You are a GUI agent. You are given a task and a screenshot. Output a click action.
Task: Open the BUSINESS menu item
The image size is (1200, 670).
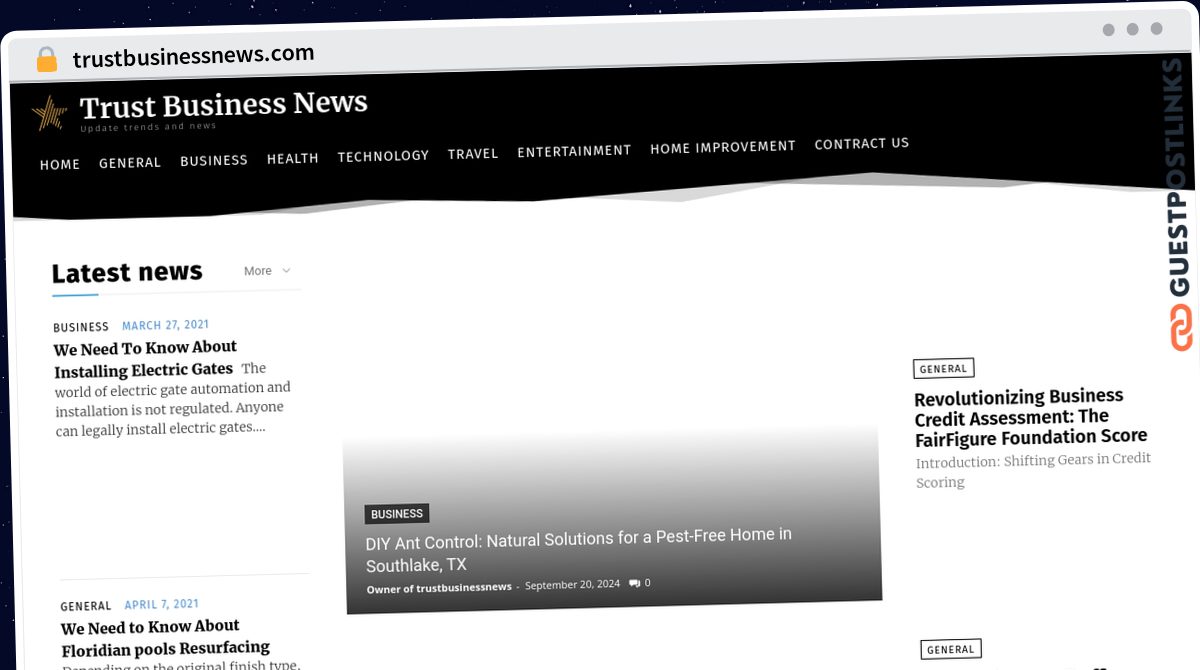[x=214, y=160]
